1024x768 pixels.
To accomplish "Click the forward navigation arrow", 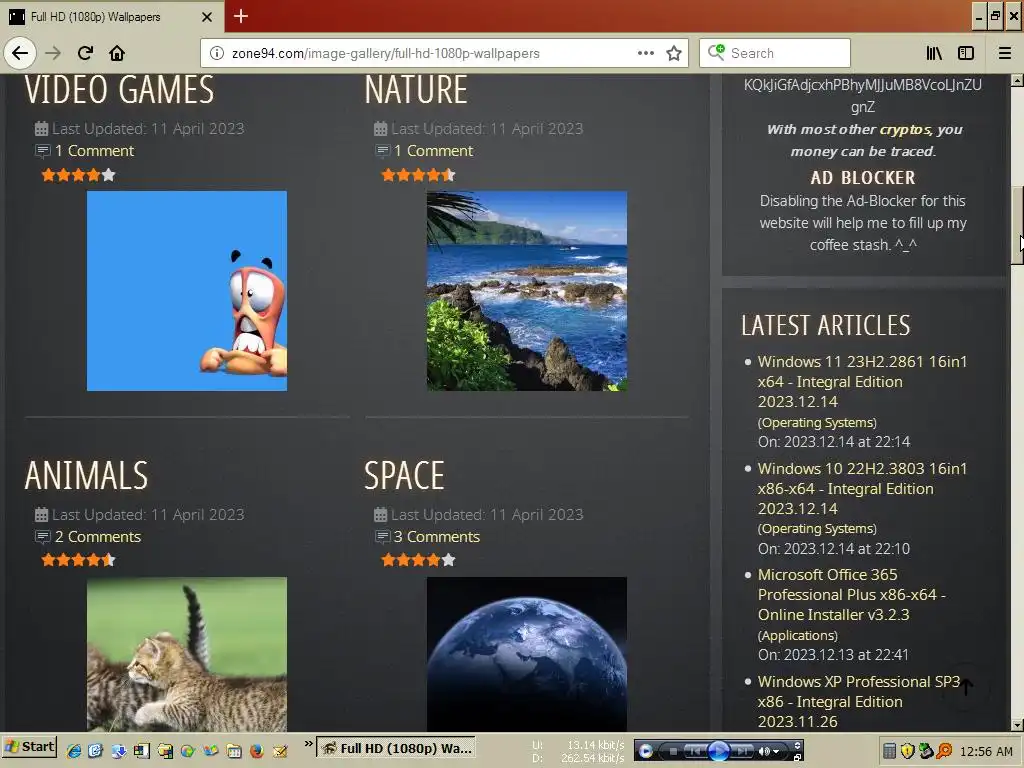I will 54,53.
